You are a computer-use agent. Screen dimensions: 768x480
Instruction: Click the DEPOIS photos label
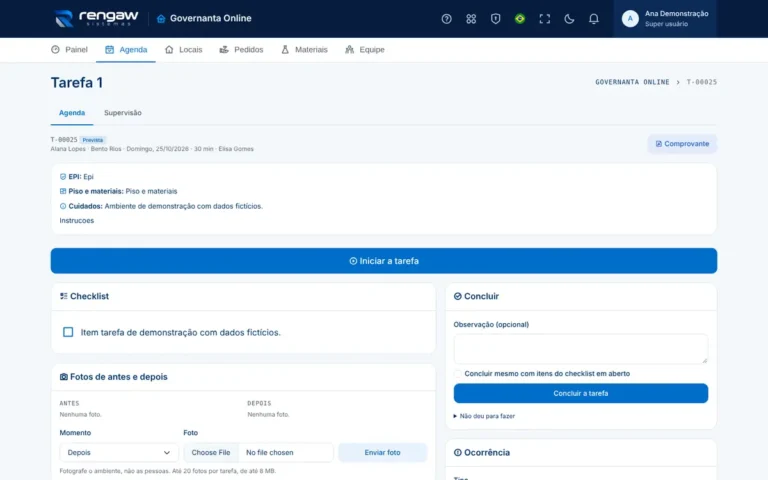pyautogui.click(x=259, y=404)
